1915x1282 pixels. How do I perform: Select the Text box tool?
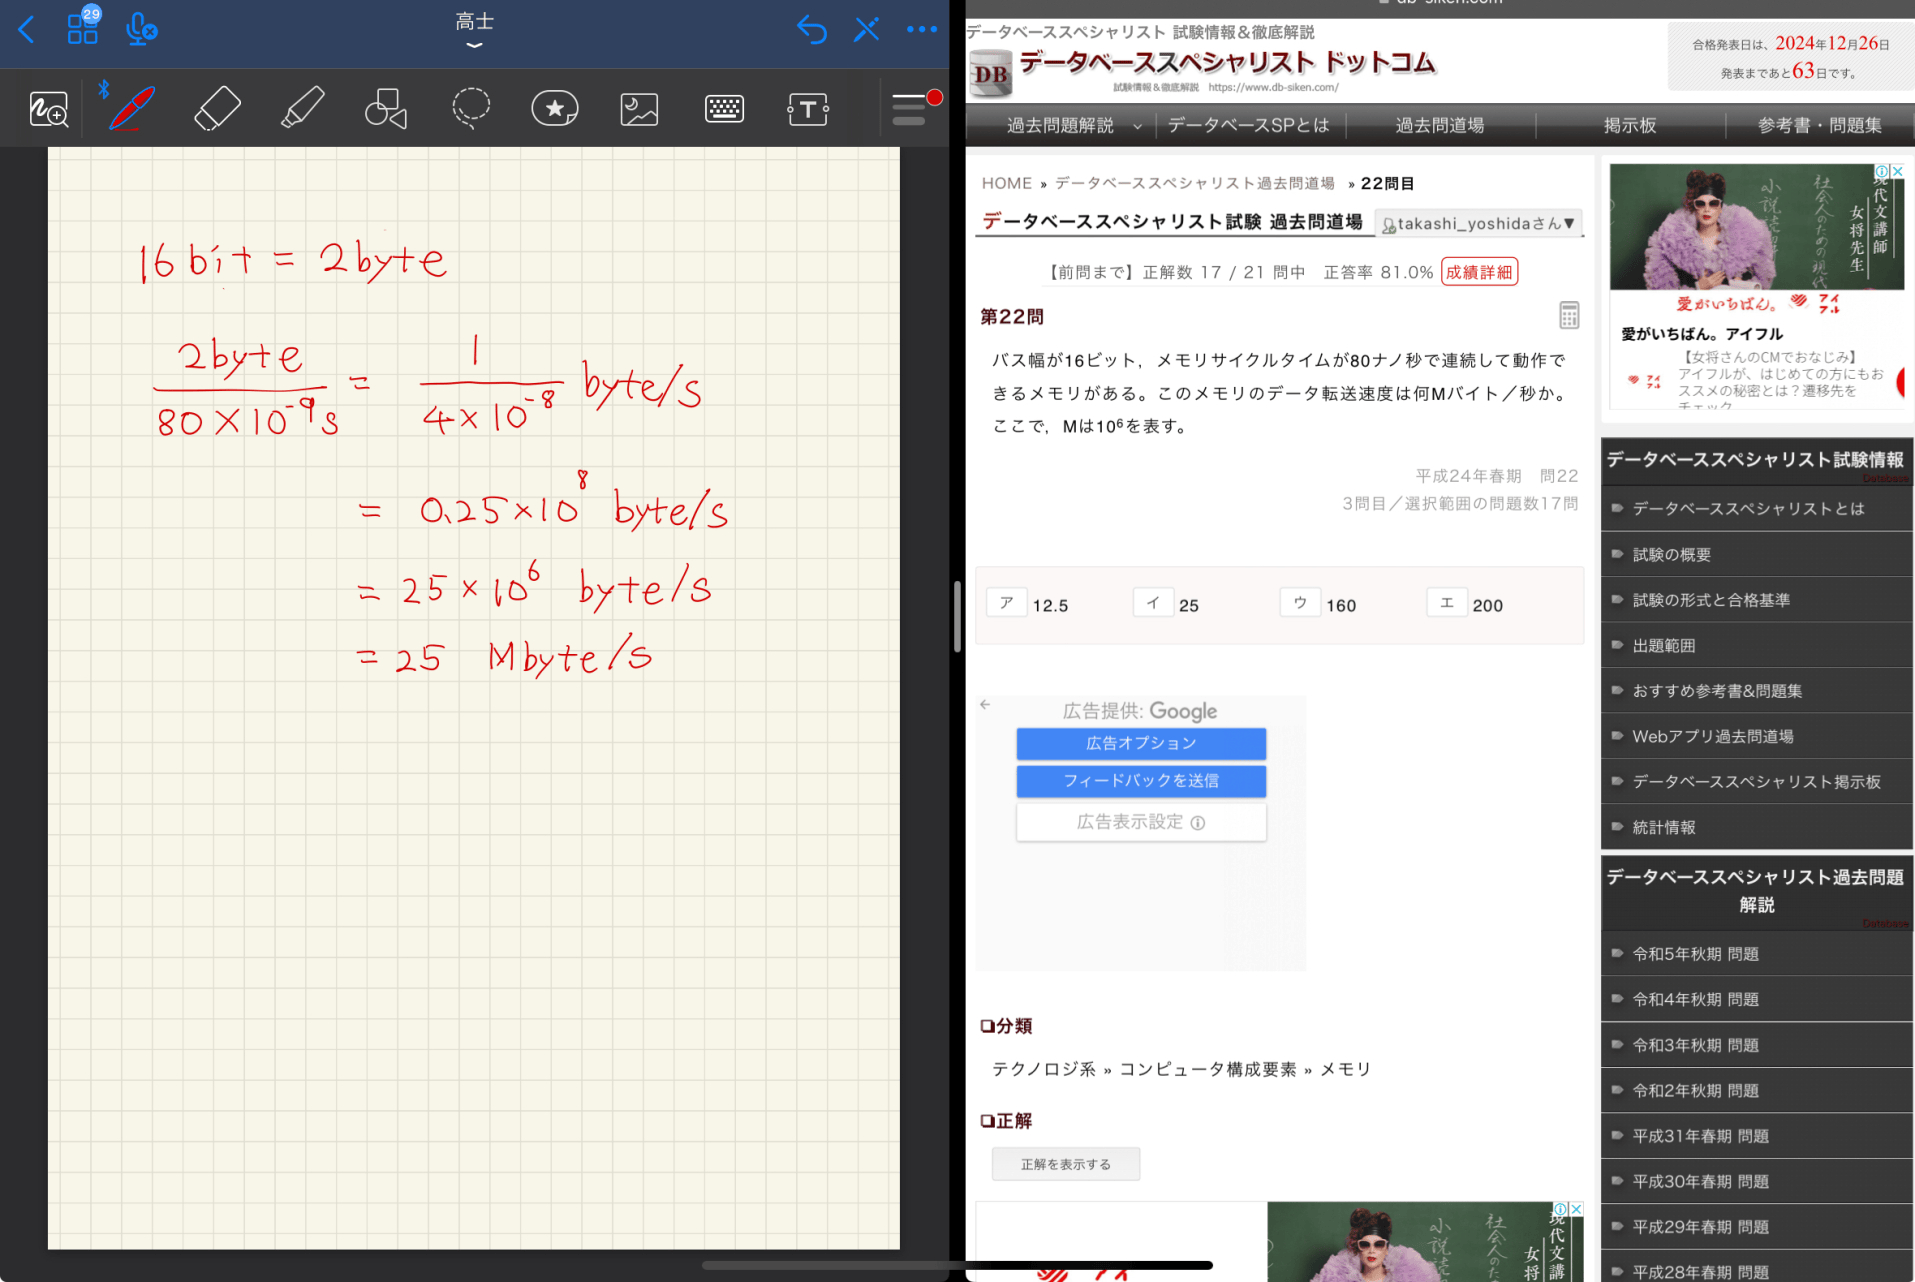coord(807,108)
